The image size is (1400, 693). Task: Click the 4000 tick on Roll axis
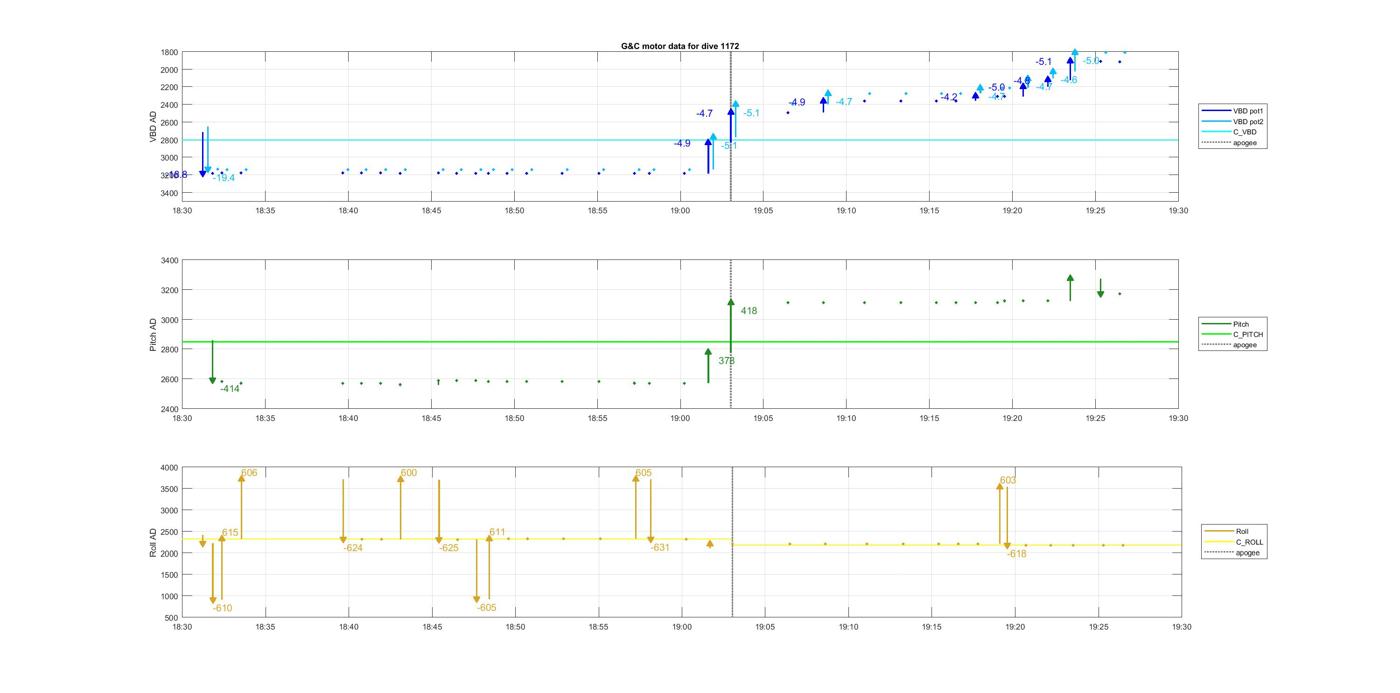pyautogui.click(x=169, y=468)
